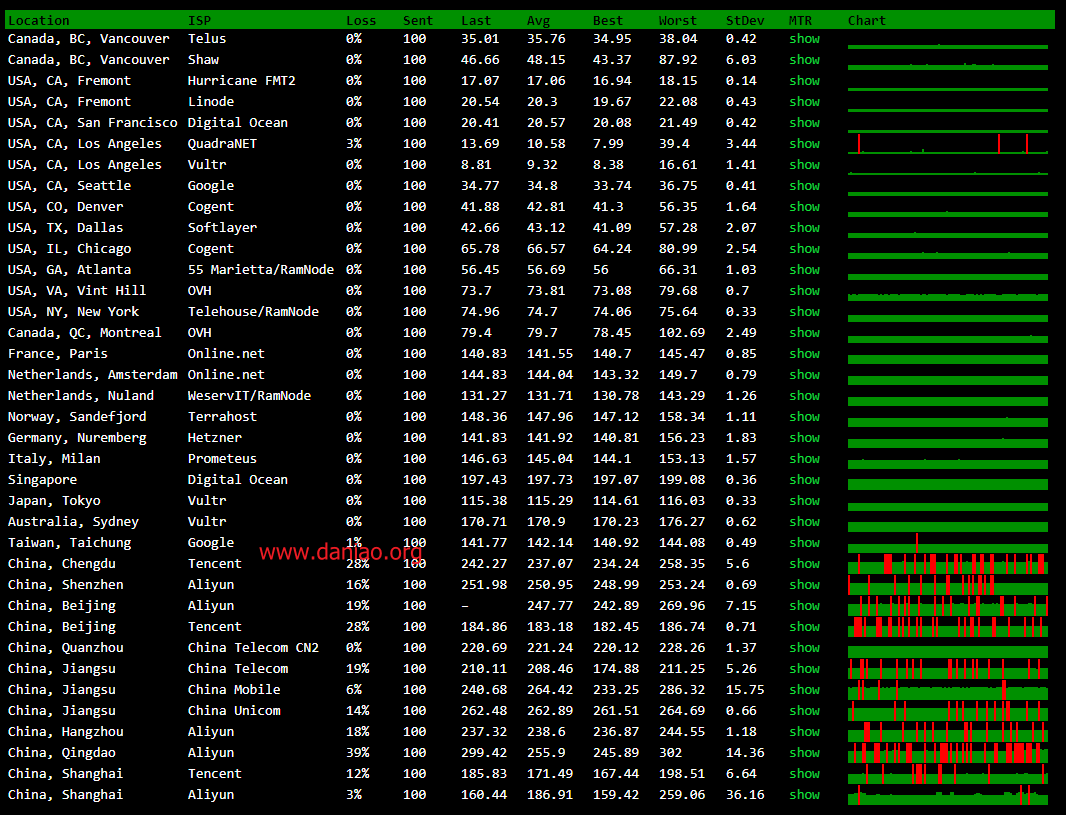Click the StDev column header
Viewport: 1066px width, 815px height.
744,20
